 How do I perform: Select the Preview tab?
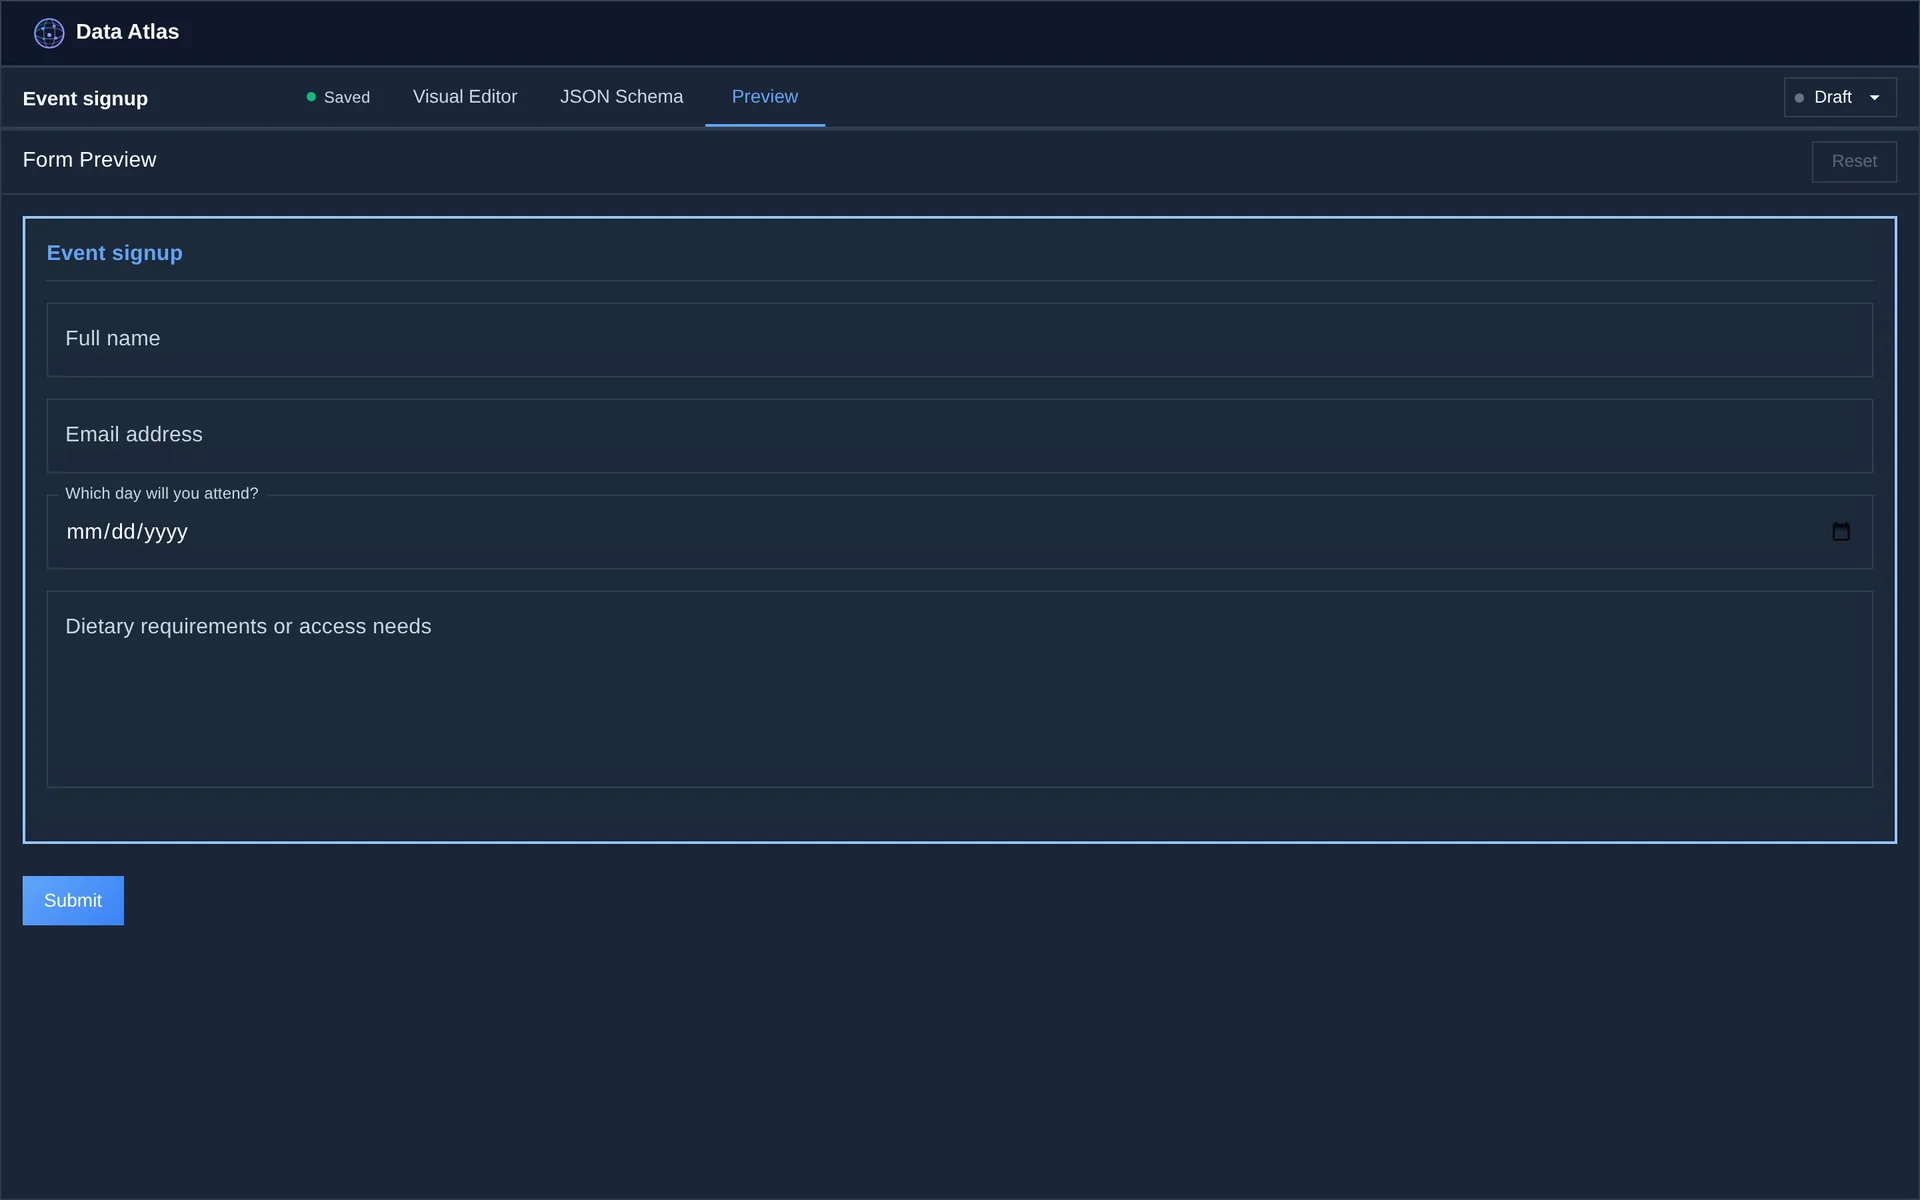point(765,97)
